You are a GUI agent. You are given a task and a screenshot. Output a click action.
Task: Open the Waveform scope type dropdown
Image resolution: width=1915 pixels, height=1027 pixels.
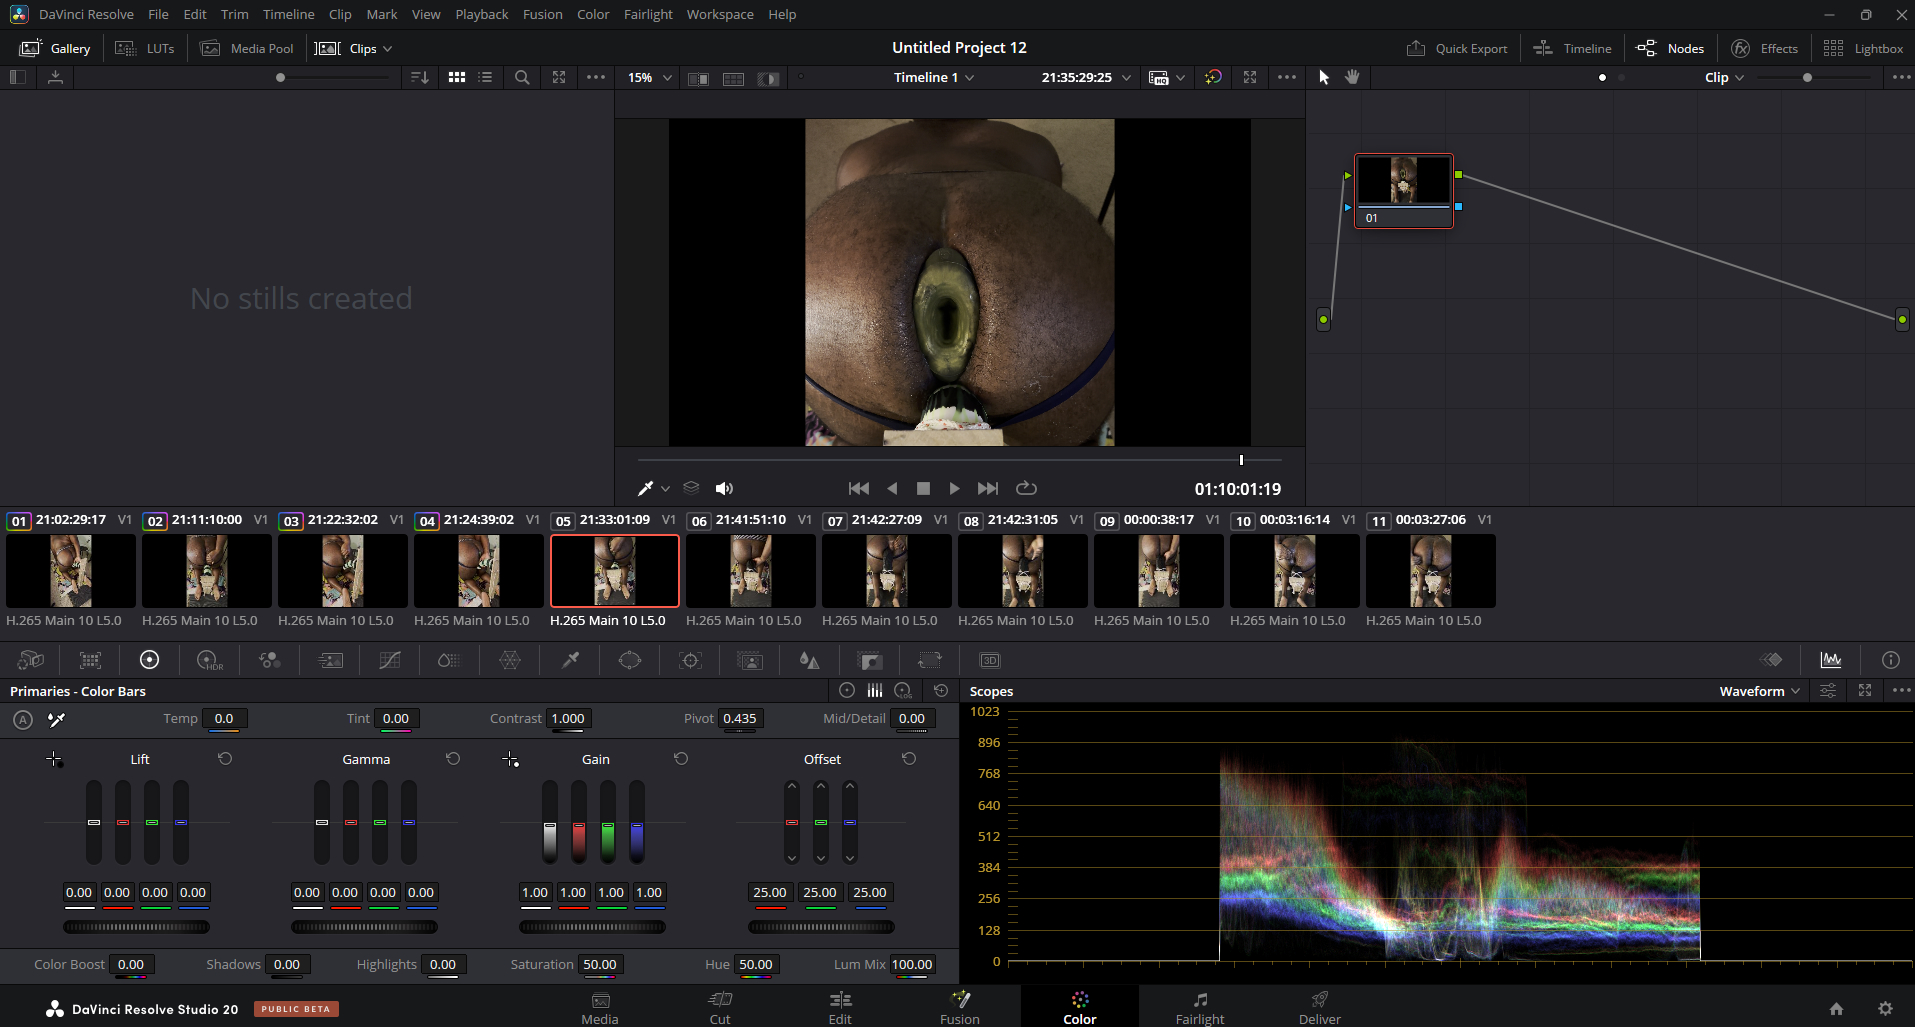click(1759, 691)
